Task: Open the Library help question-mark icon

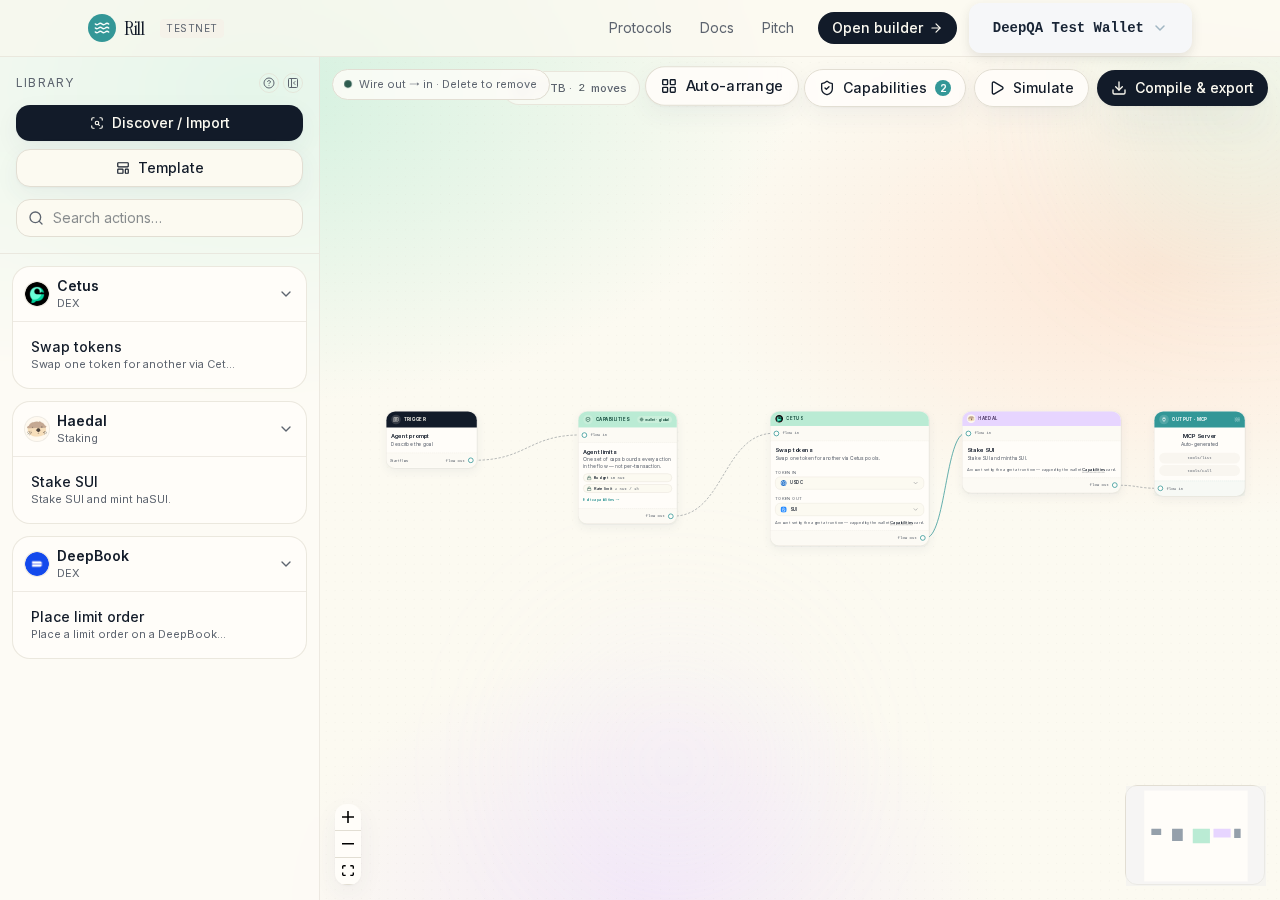Action: click(269, 83)
